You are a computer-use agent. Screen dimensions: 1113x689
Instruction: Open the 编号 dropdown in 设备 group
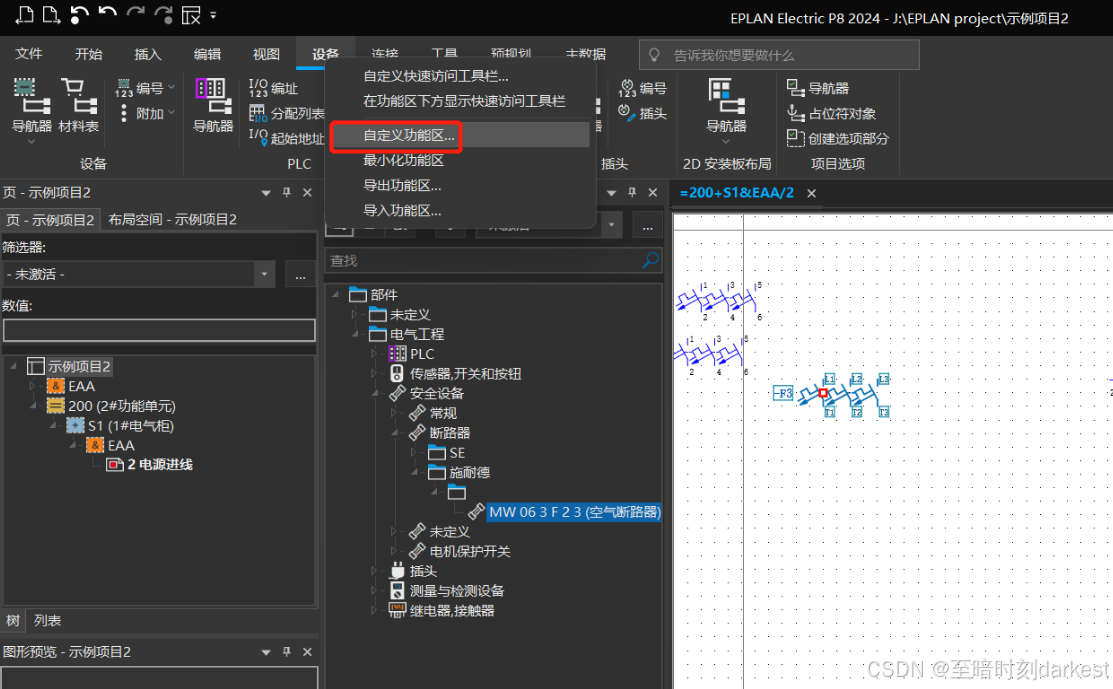pos(171,88)
